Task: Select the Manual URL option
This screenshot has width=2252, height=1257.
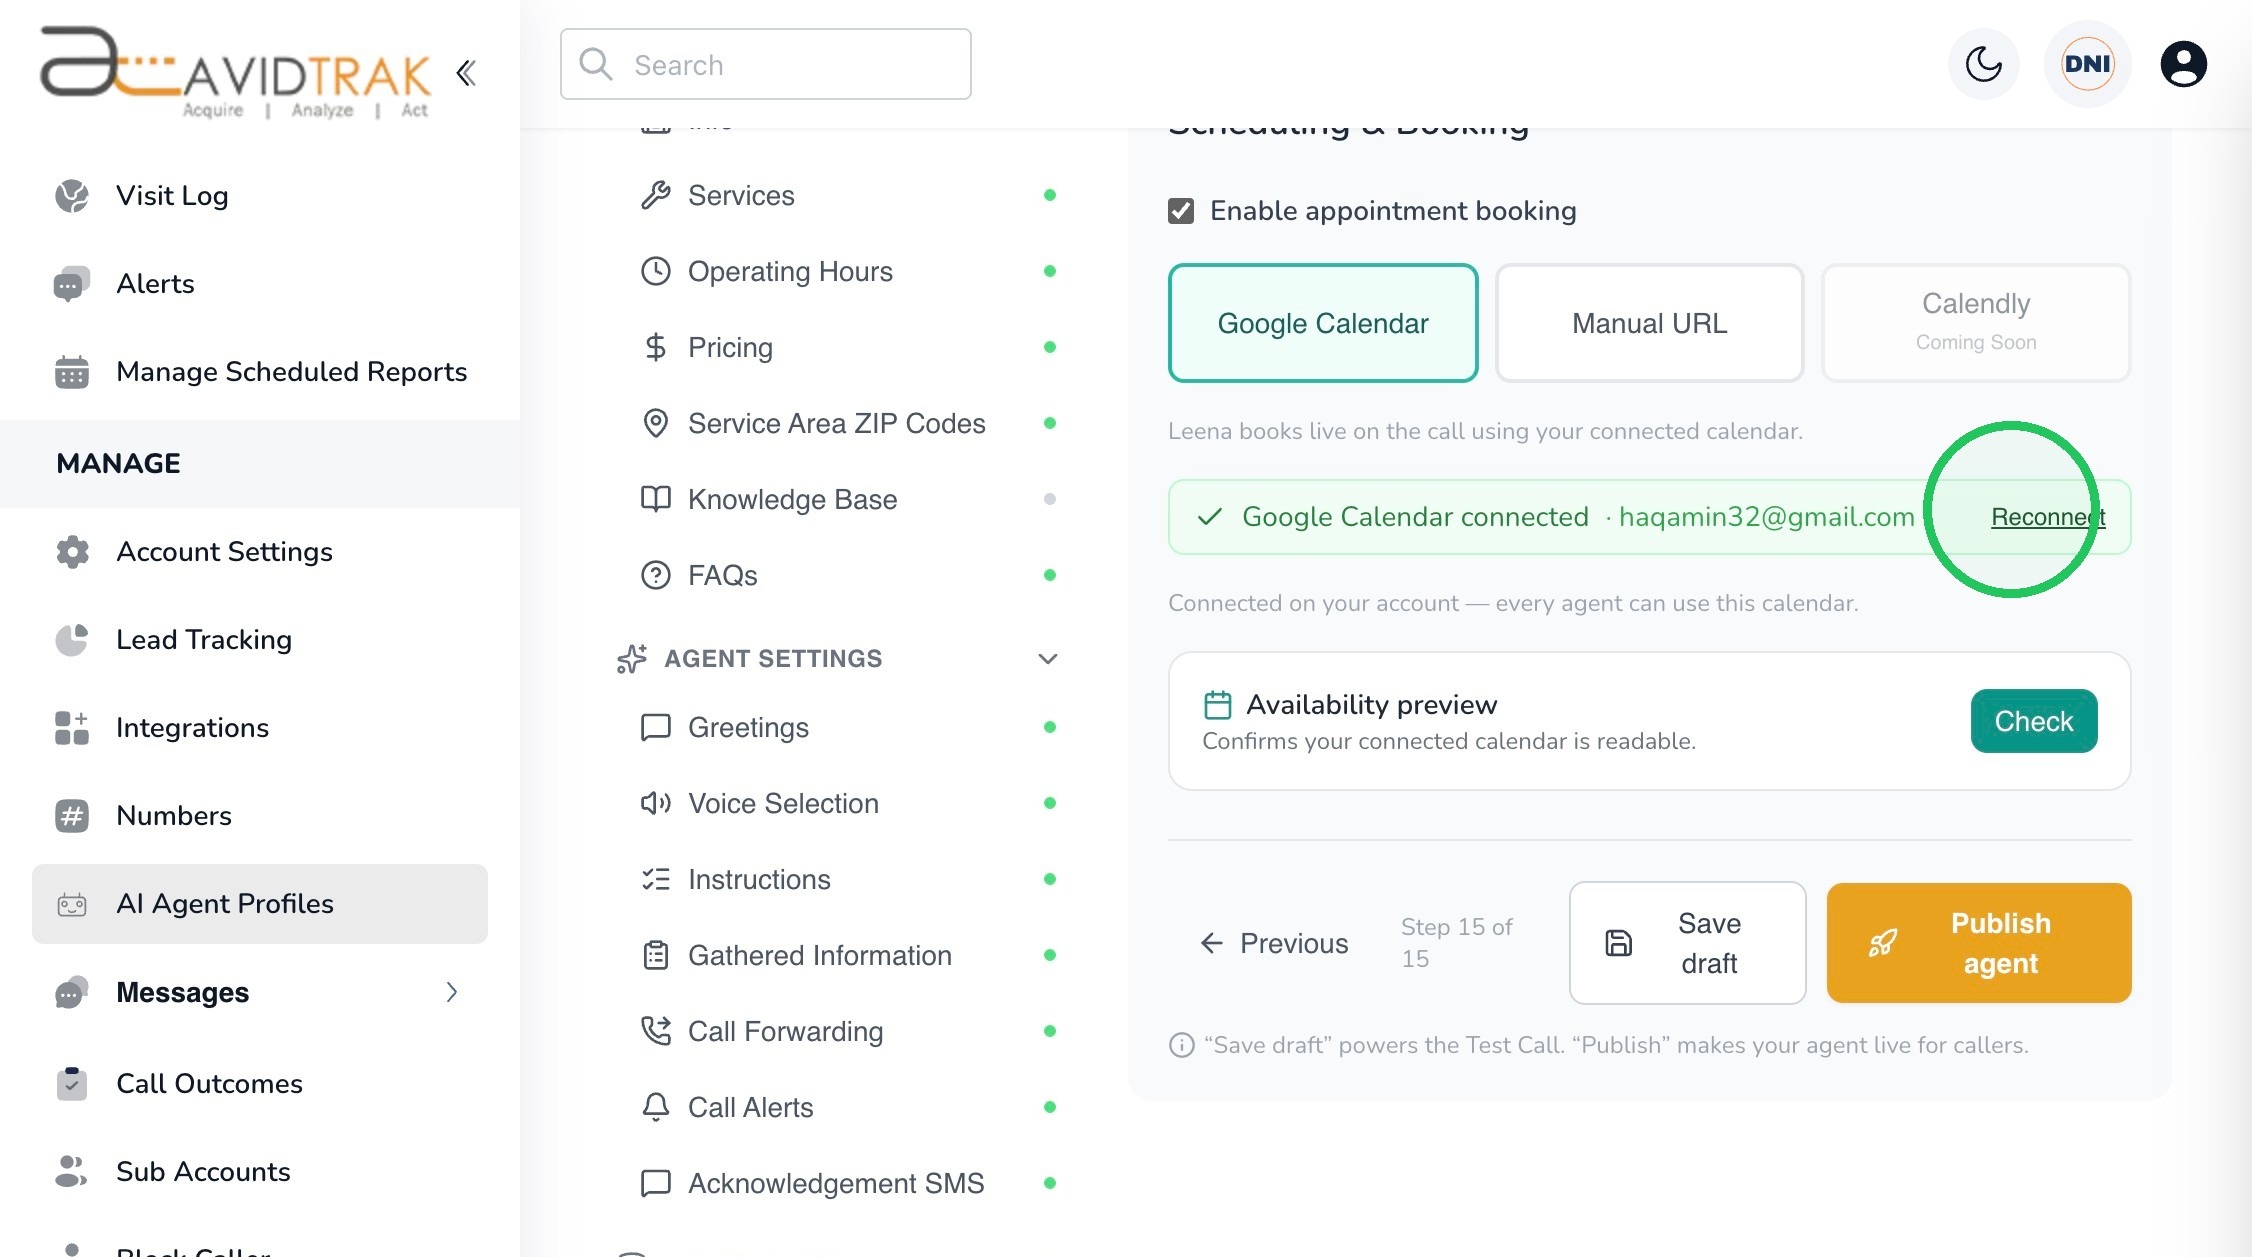Action: (1649, 323)
